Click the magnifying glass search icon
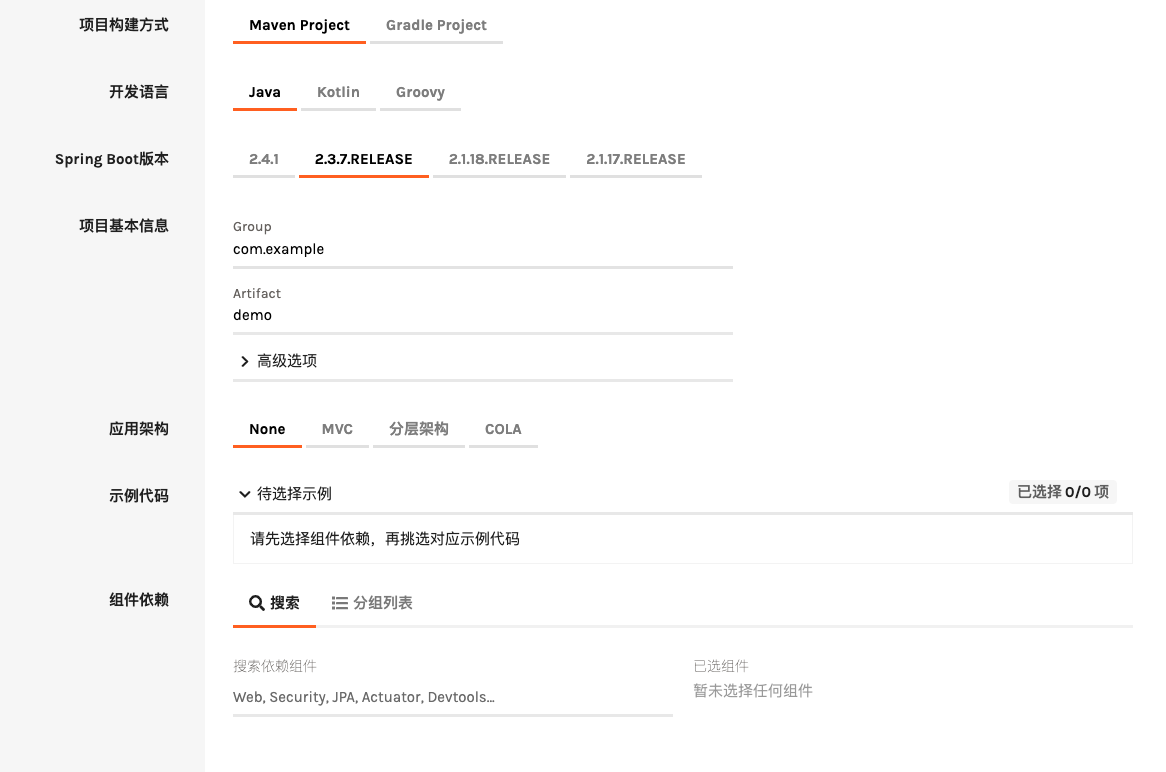Image resolution: width=1166 pixels, height=772 pixels. tap(257, 603)
